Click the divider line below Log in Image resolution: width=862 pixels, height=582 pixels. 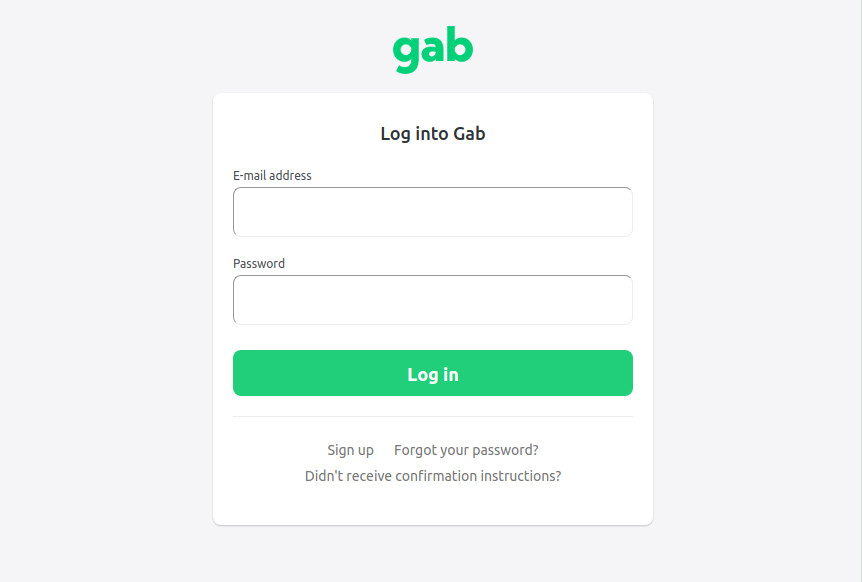432,416
